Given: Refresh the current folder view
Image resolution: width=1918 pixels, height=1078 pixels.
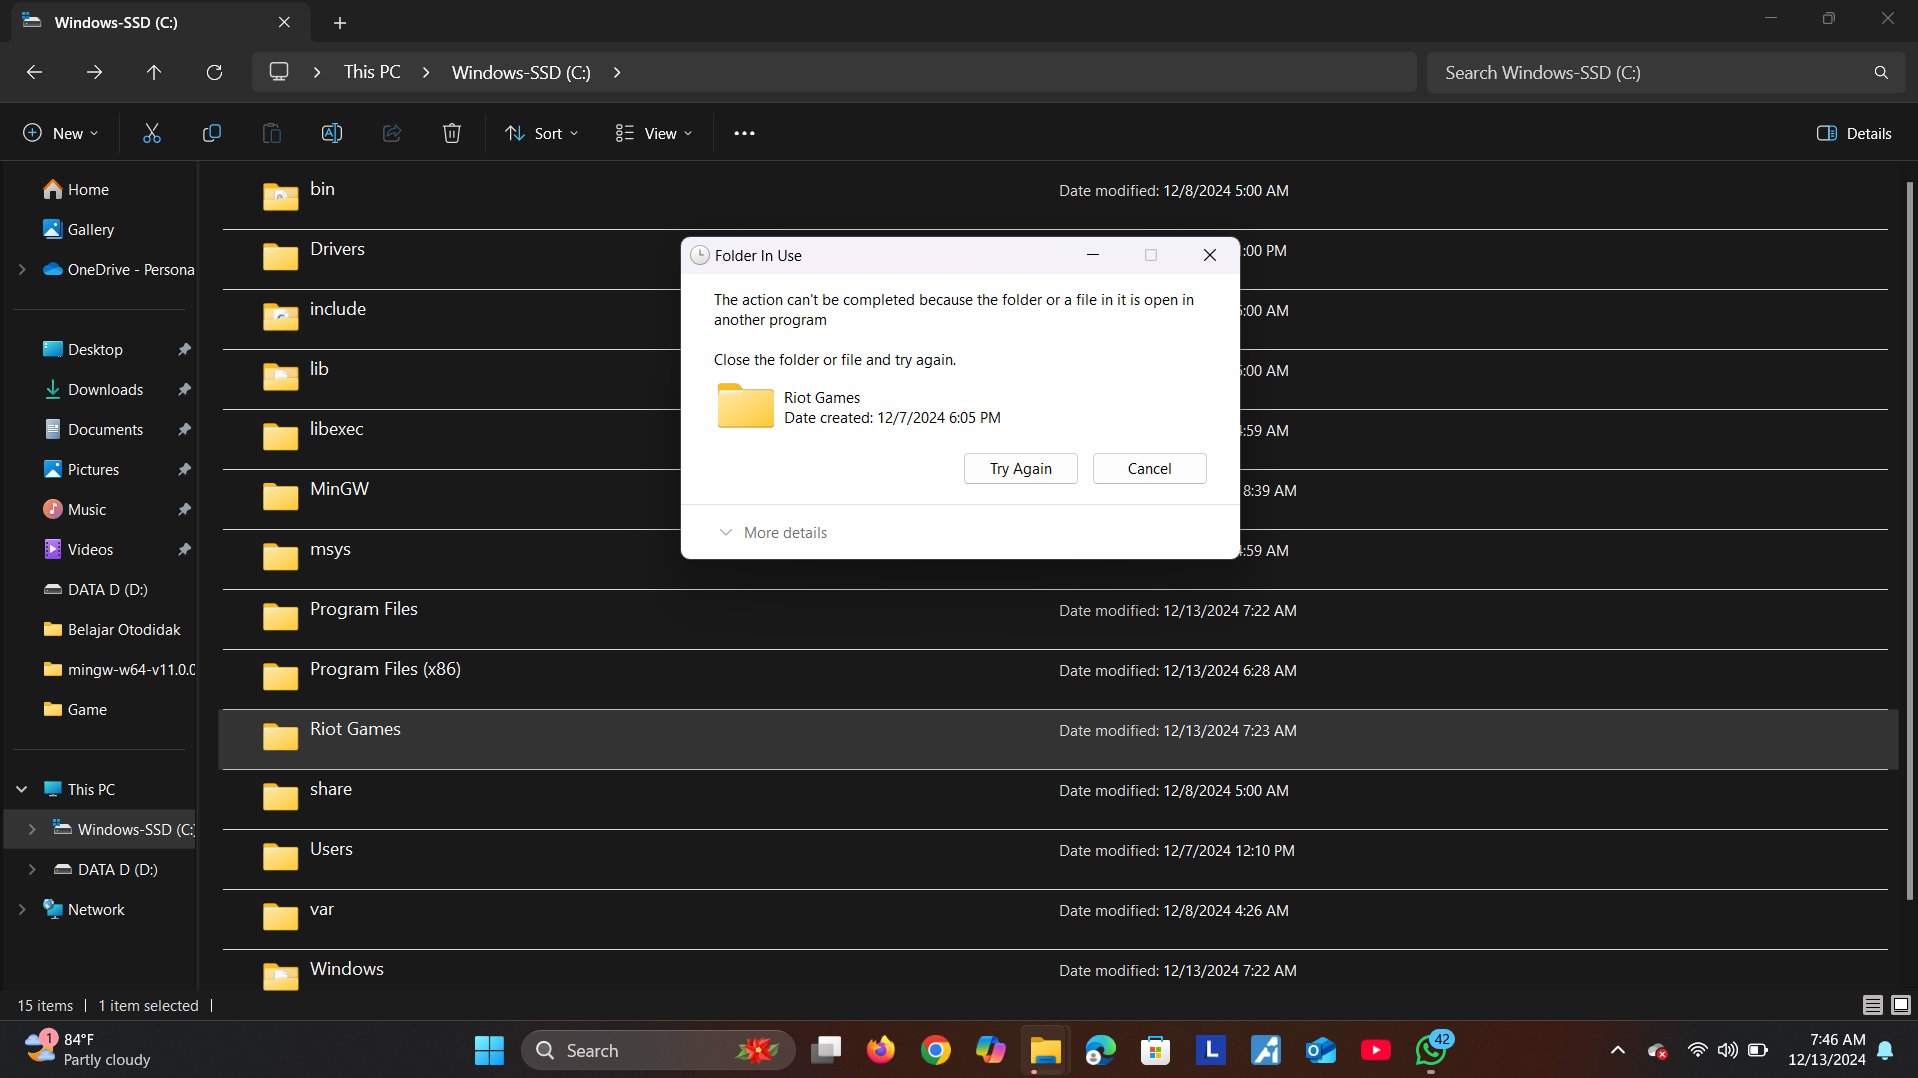Looking at the screenshot, I should click(x=214, y=72).
